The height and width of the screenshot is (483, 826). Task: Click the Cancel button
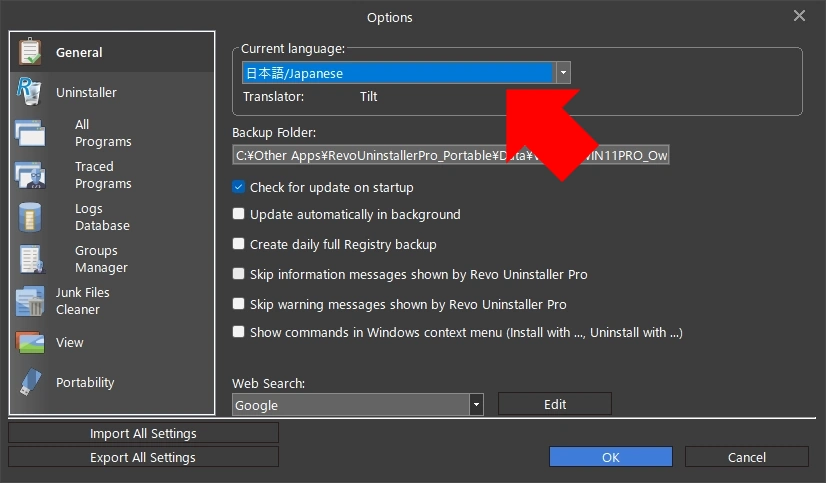click(x=746, y=457)
